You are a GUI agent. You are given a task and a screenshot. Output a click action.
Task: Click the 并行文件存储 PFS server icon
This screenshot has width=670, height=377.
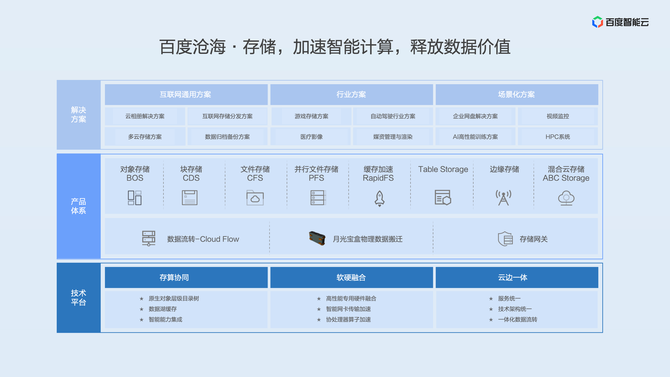[317, 197]
